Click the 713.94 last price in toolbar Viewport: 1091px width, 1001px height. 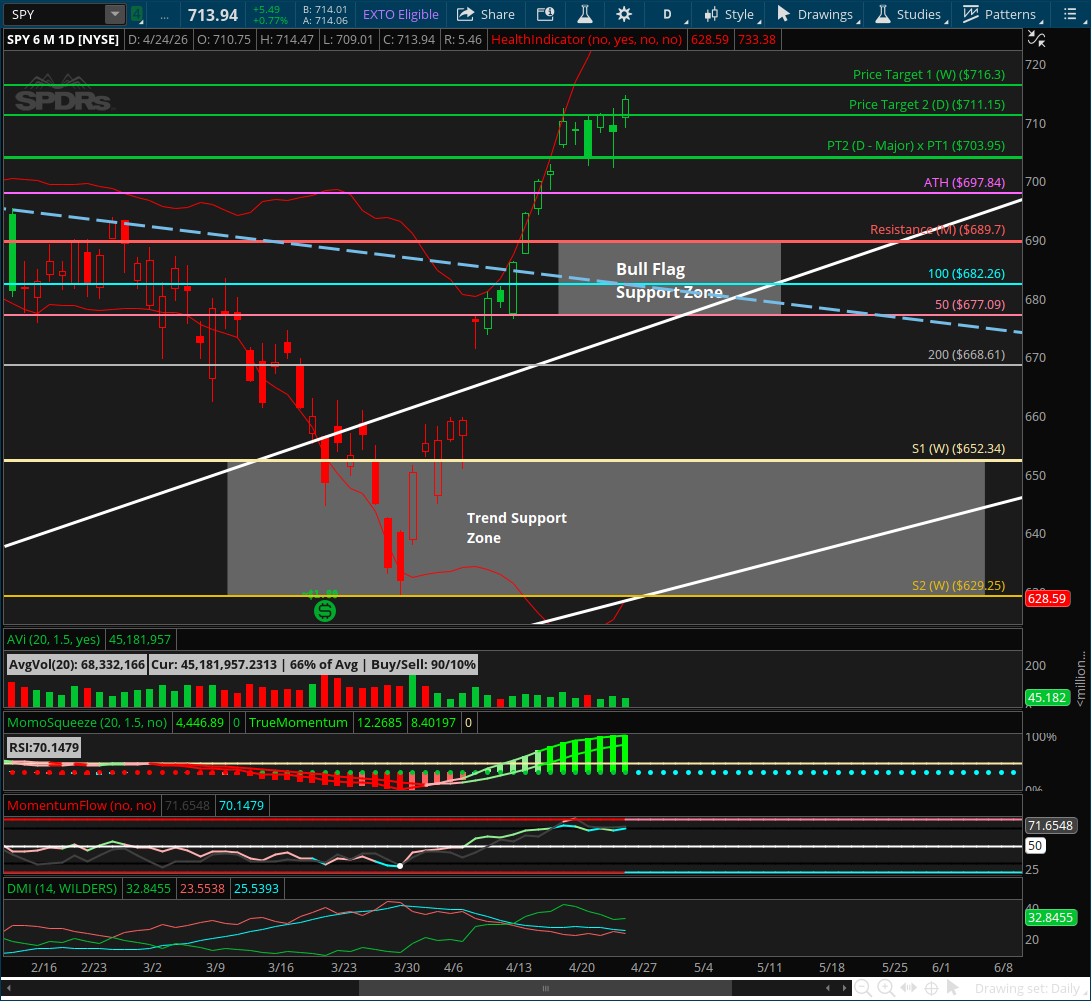tap(213, 15)
